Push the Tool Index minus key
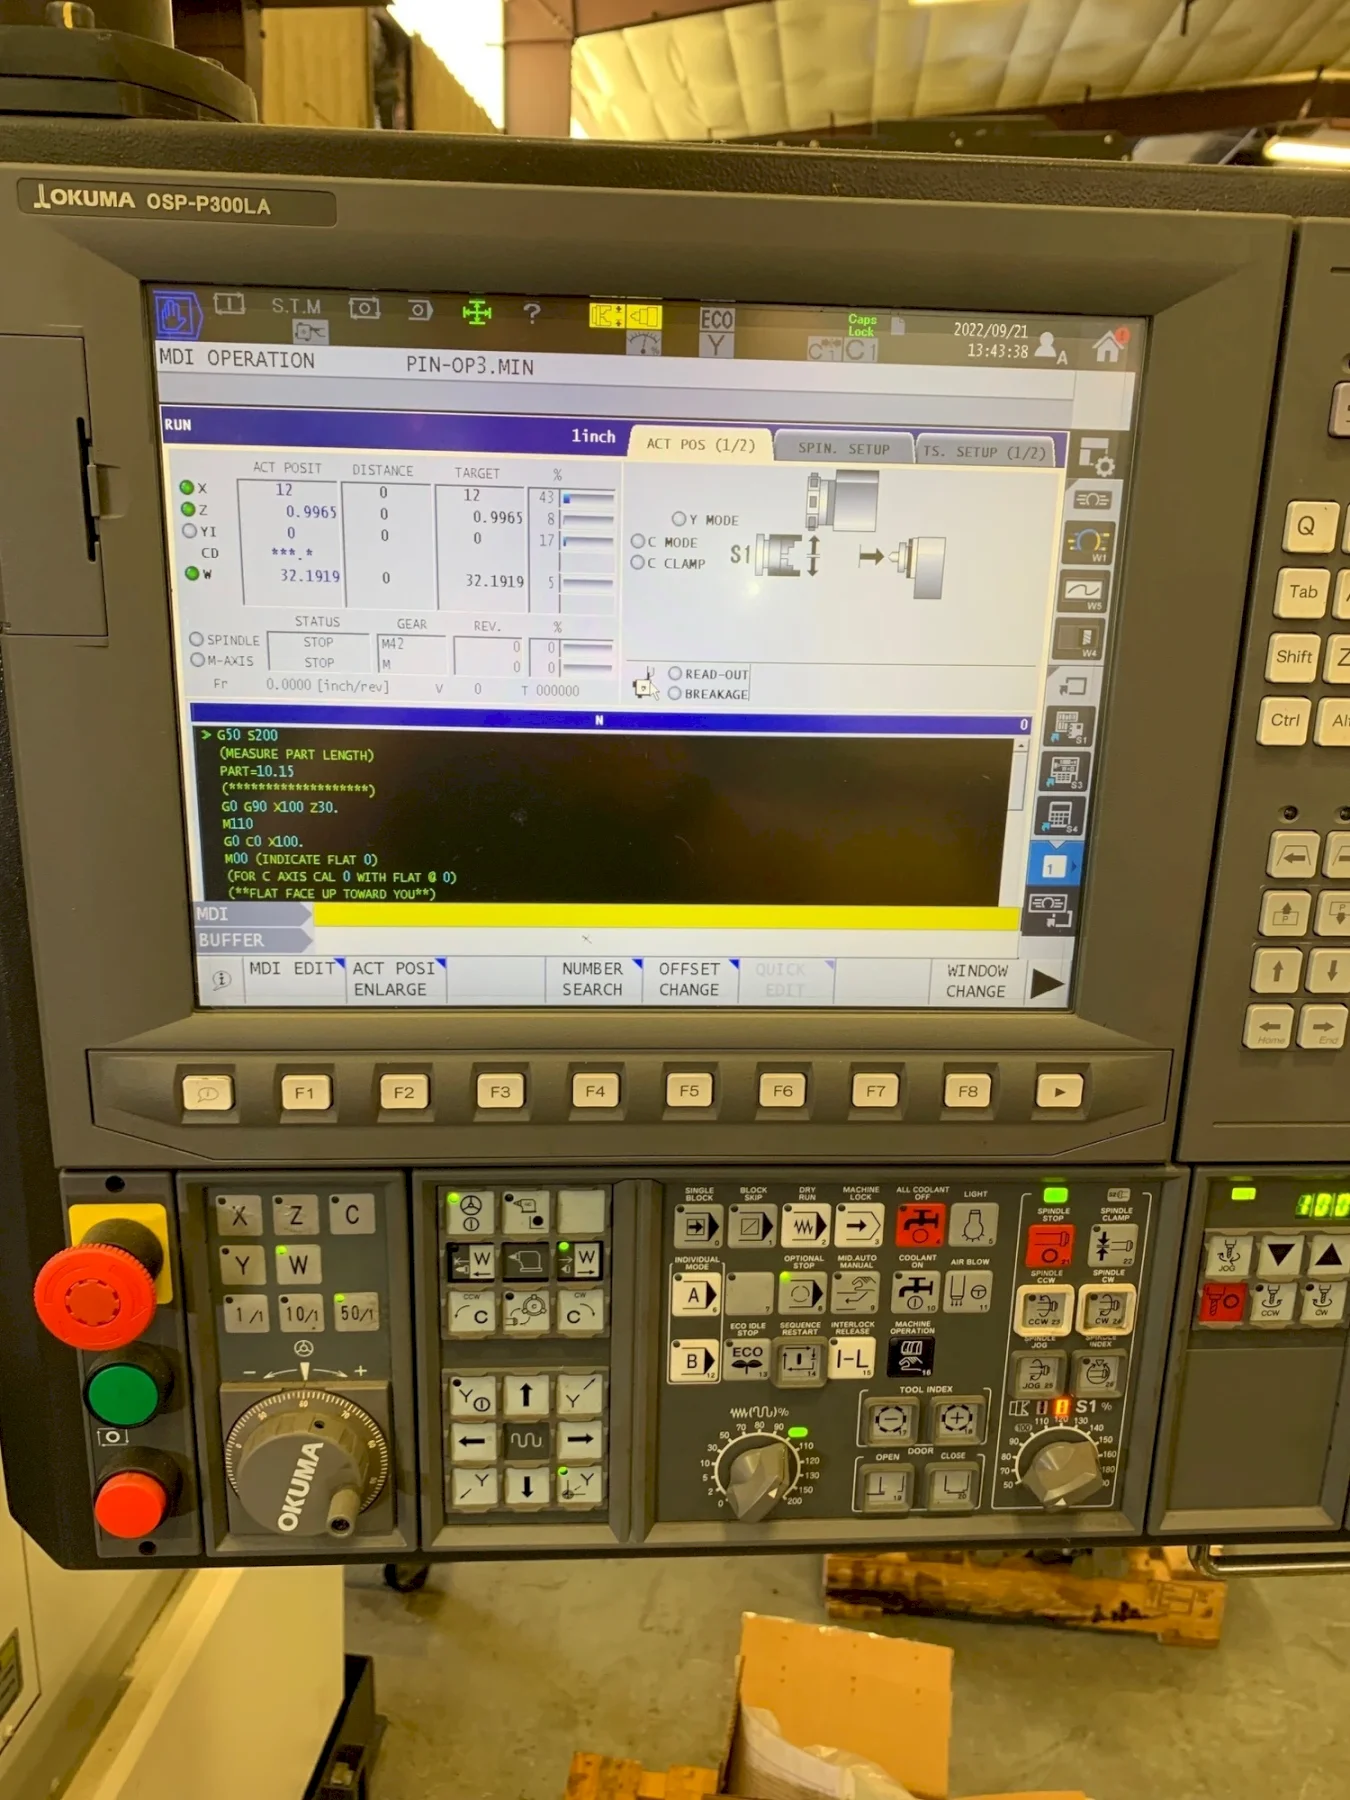The width and height of the screenshot is (1350, 1800). 889,1419
